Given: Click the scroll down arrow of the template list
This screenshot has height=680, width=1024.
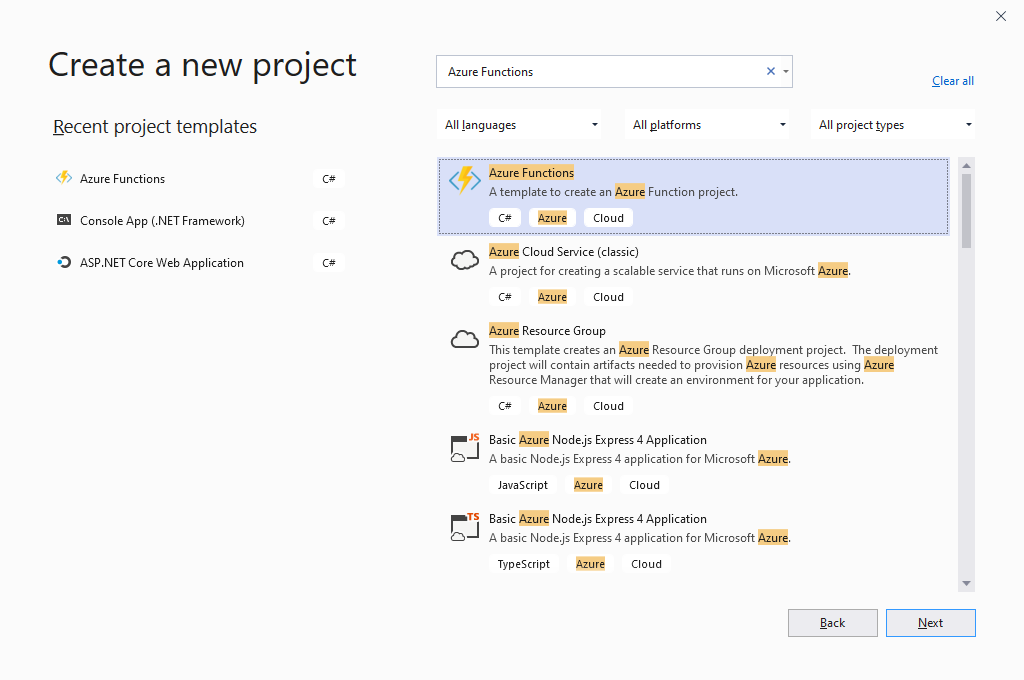Looking at the screenshot, I should point(967,583).
